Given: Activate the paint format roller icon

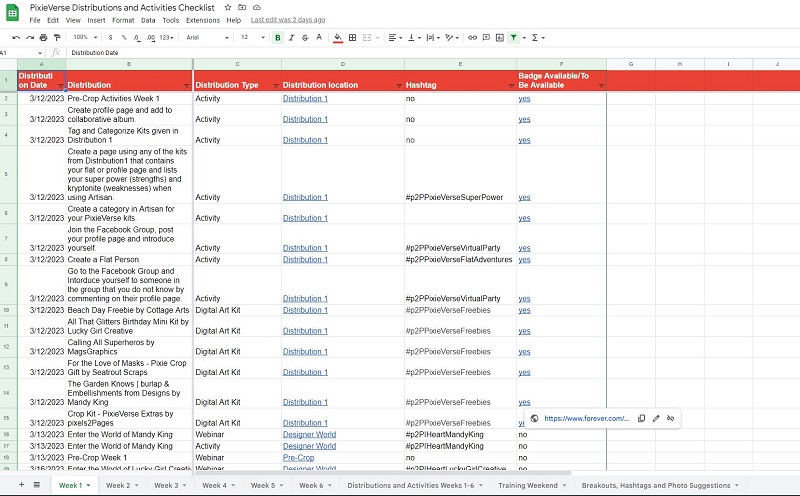Looking at the screenshot, I should [x=57, y=38].
